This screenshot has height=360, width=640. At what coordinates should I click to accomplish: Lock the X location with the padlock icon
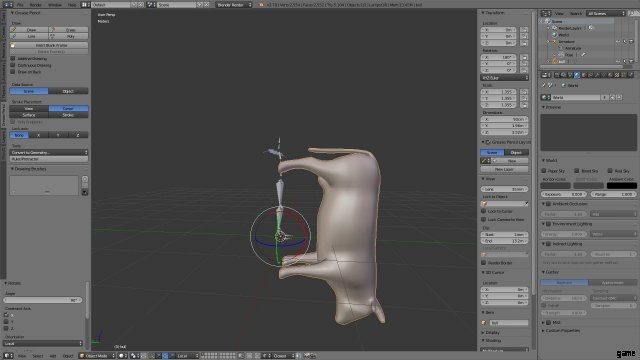click(524, 30)
